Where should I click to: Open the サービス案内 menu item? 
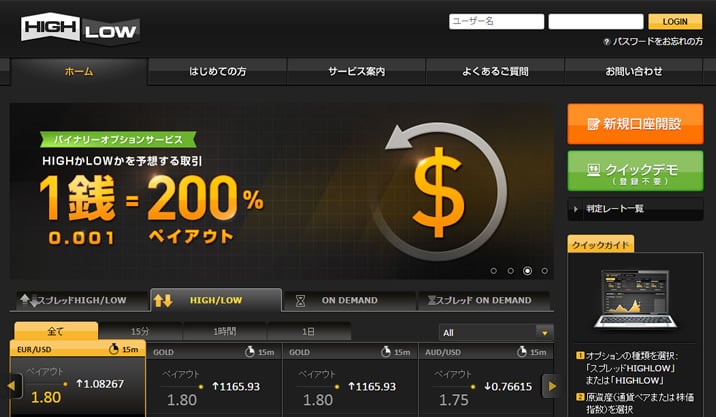(x=356, y=72)
